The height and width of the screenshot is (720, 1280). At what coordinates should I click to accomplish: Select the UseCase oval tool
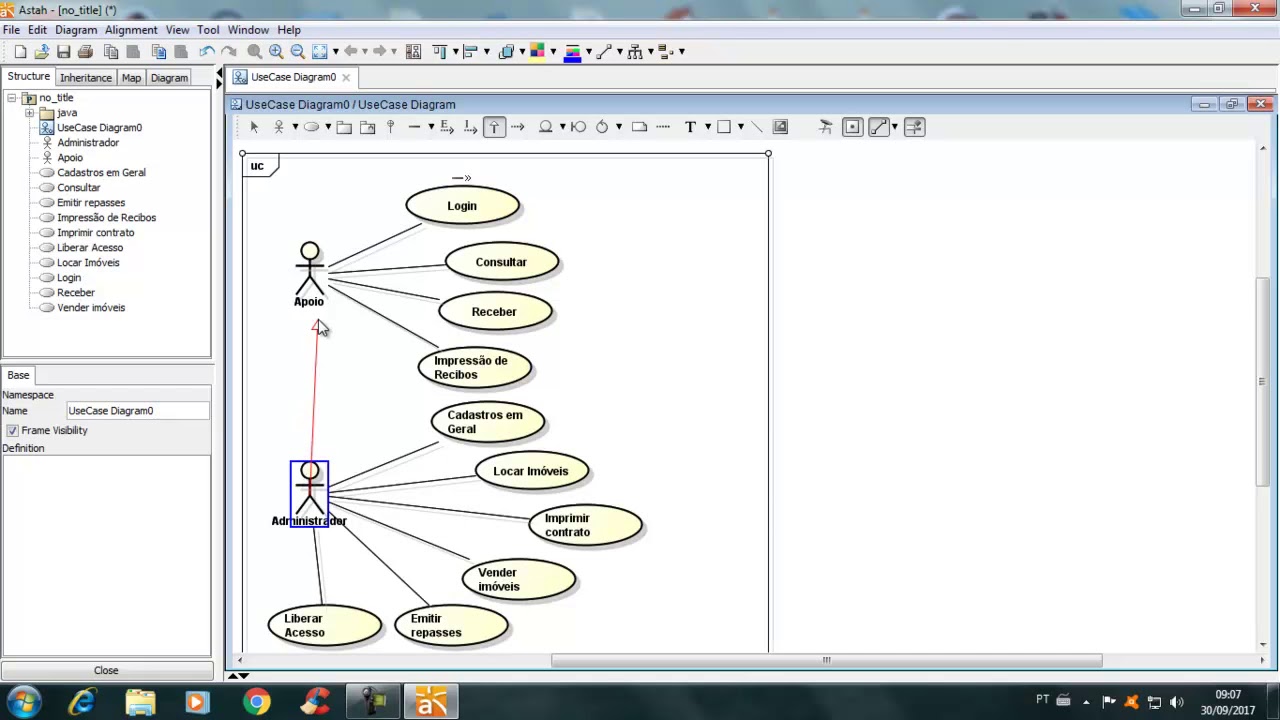[311, 127]
